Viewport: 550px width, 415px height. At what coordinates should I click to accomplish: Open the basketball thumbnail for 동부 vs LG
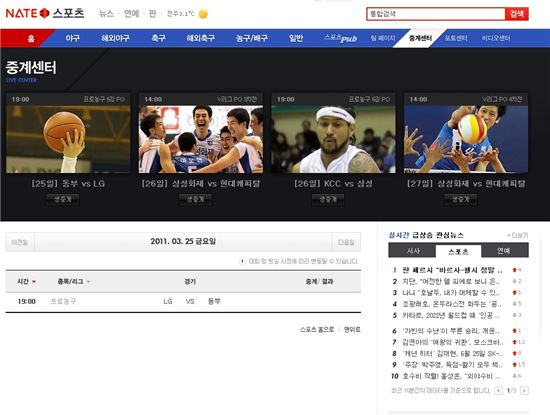click(x=68, y=139)
